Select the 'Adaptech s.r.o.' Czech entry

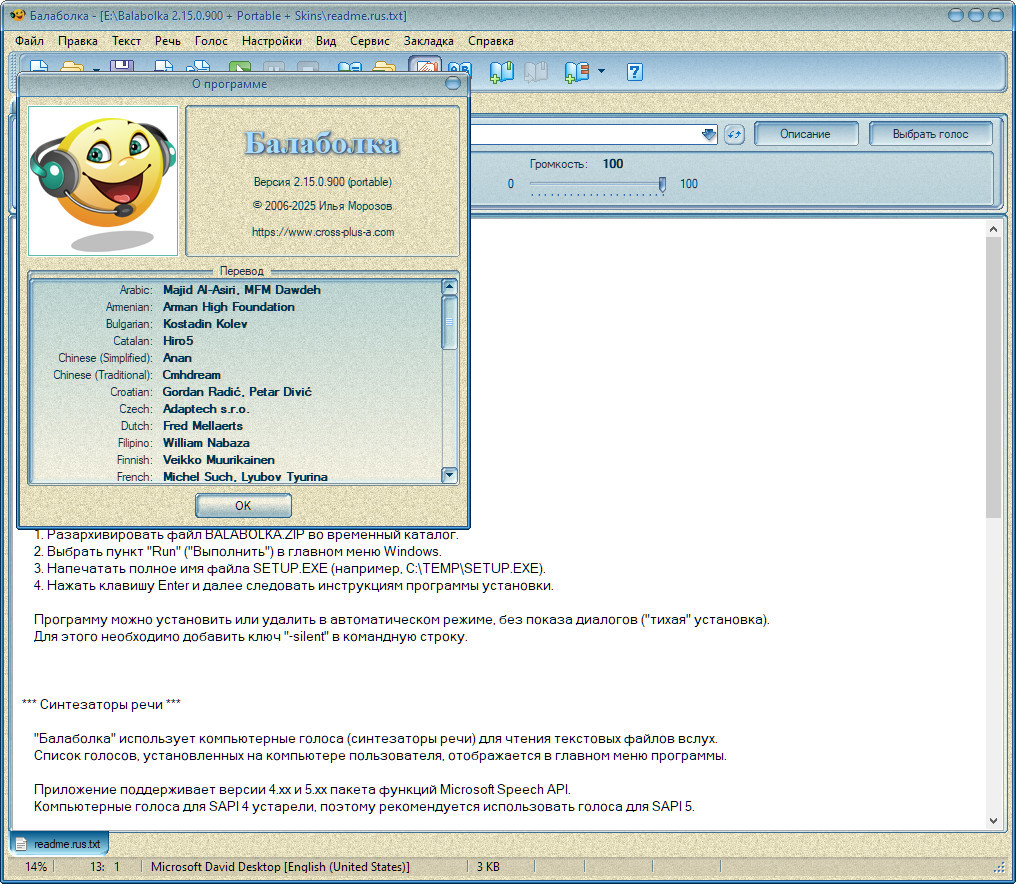pyautogui.click(x=206, y=409)
